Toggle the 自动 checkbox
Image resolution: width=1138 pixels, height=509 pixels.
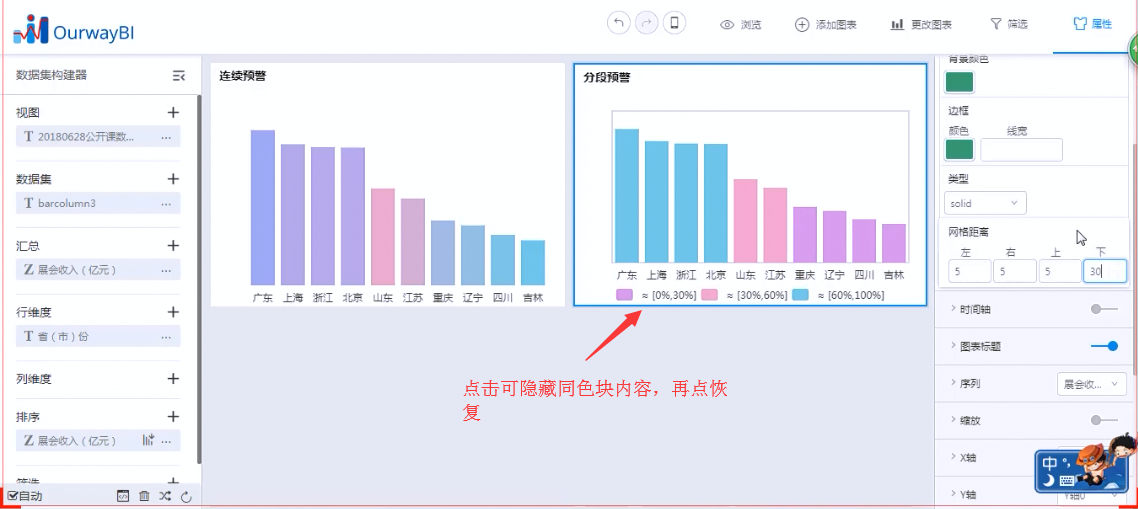click(12, 496)
